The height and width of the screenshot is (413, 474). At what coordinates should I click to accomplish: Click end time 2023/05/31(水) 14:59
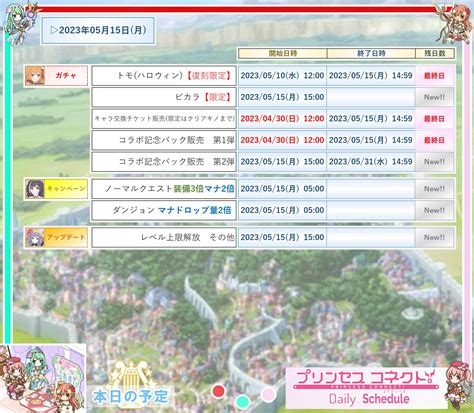pos(371,162)
